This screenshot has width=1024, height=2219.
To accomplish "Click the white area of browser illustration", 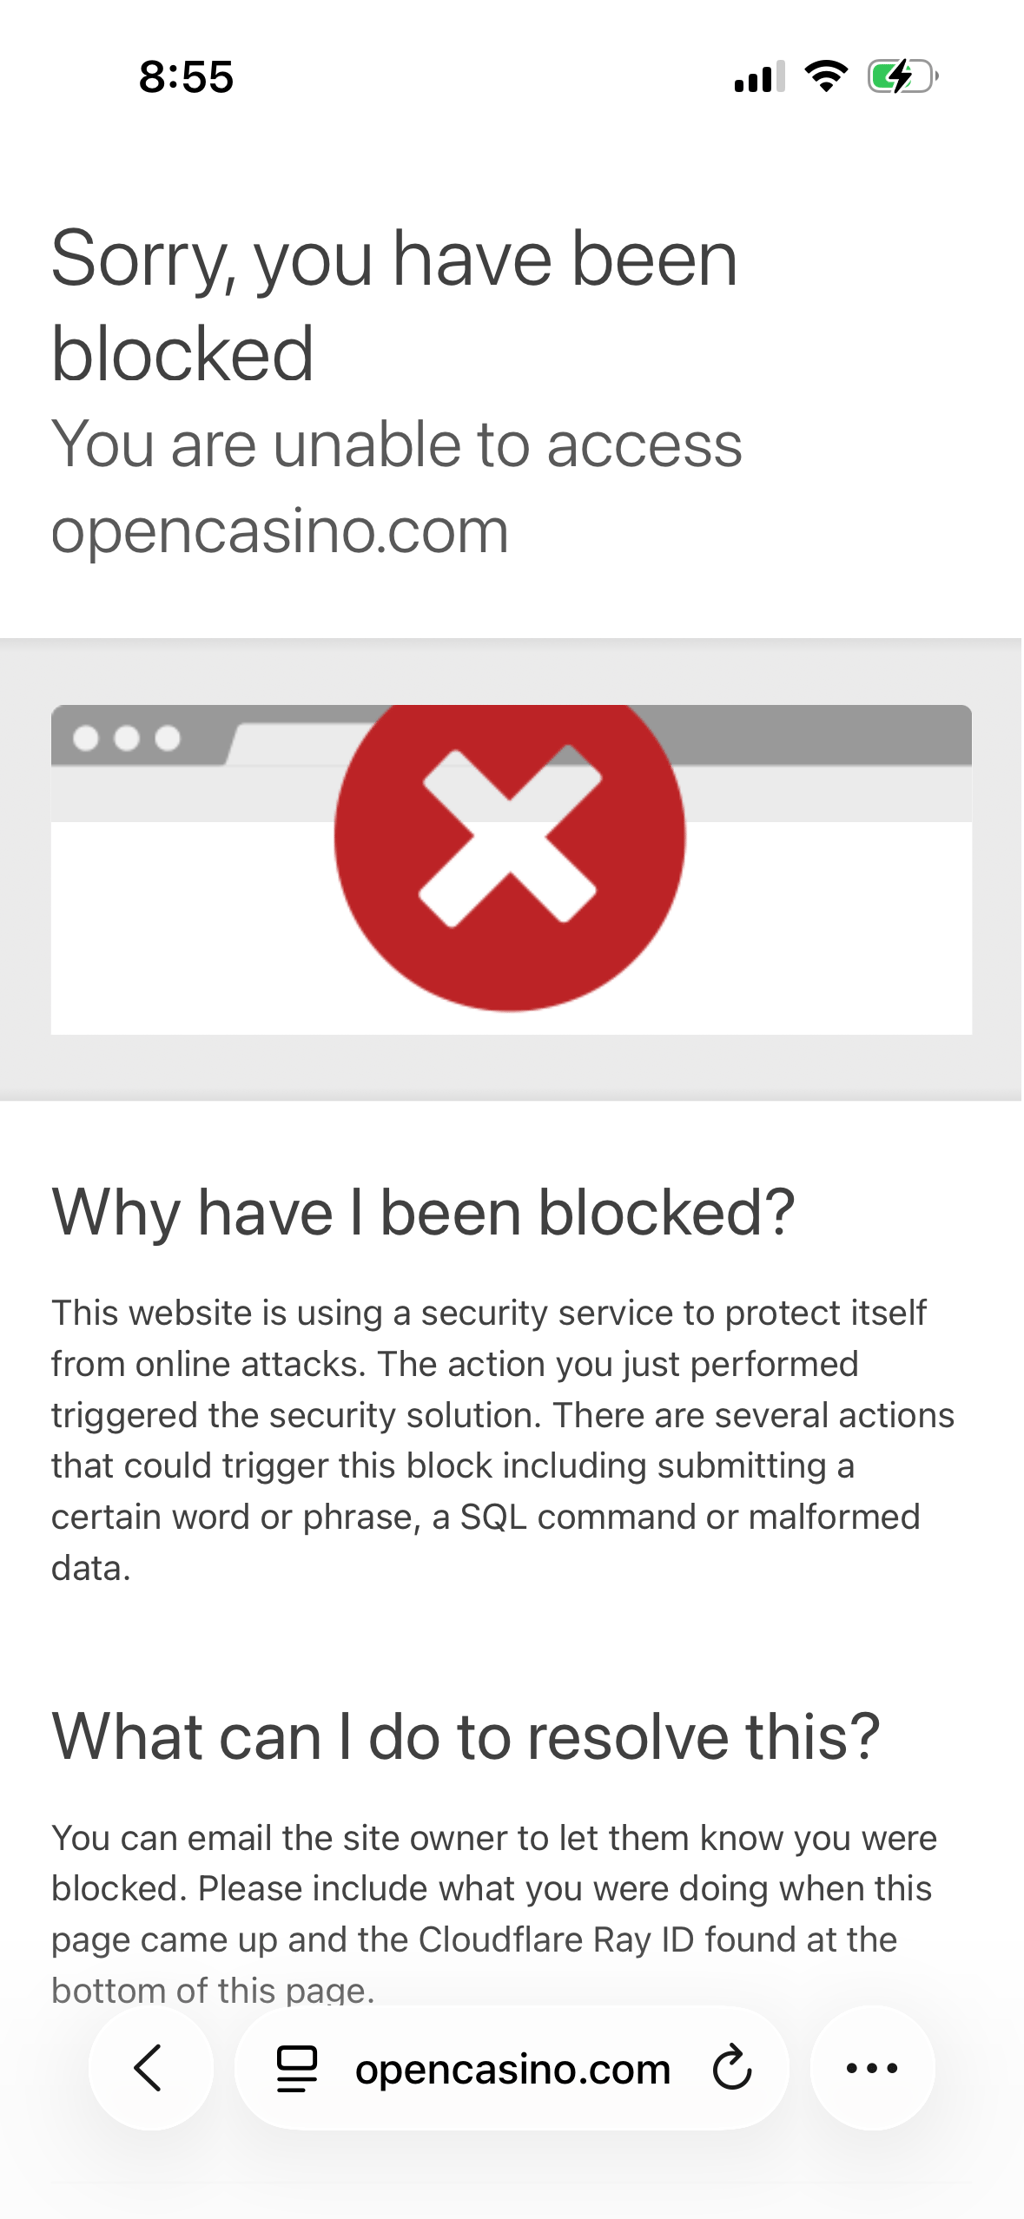I will coord(830,928).
